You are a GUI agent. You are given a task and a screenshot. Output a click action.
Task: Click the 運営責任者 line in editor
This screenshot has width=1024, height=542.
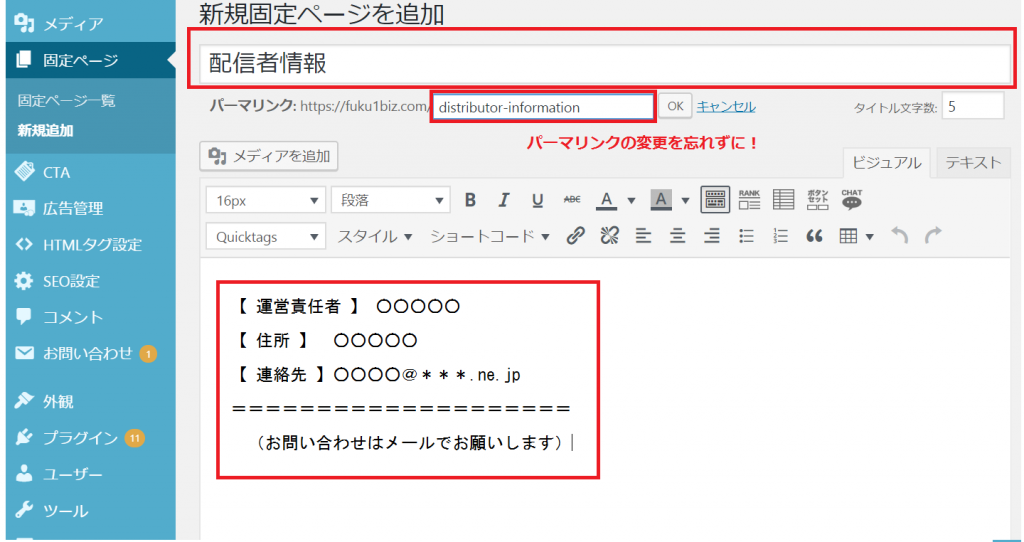346,306
